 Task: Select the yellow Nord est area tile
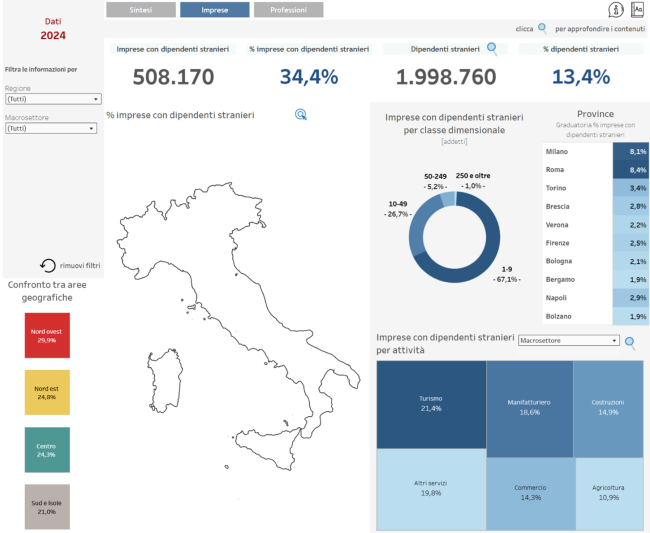47,392
